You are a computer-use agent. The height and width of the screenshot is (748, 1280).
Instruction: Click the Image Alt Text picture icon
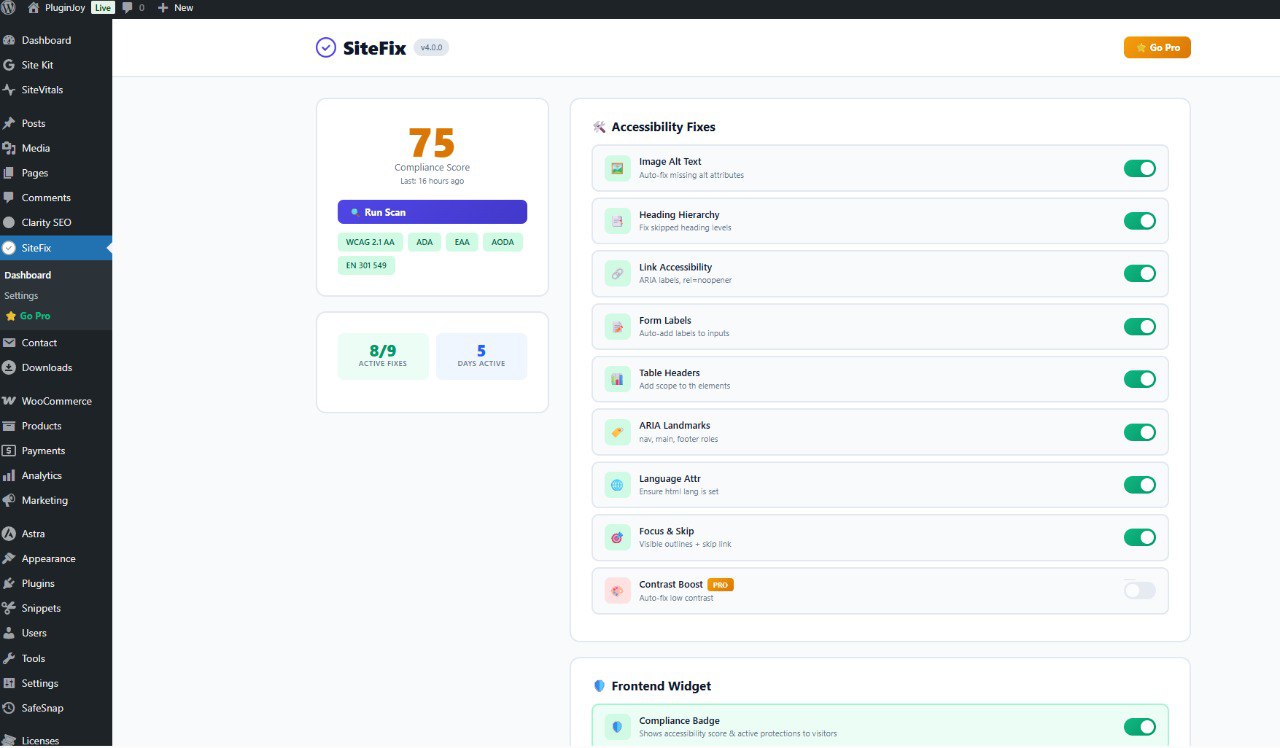coord(617,168)
